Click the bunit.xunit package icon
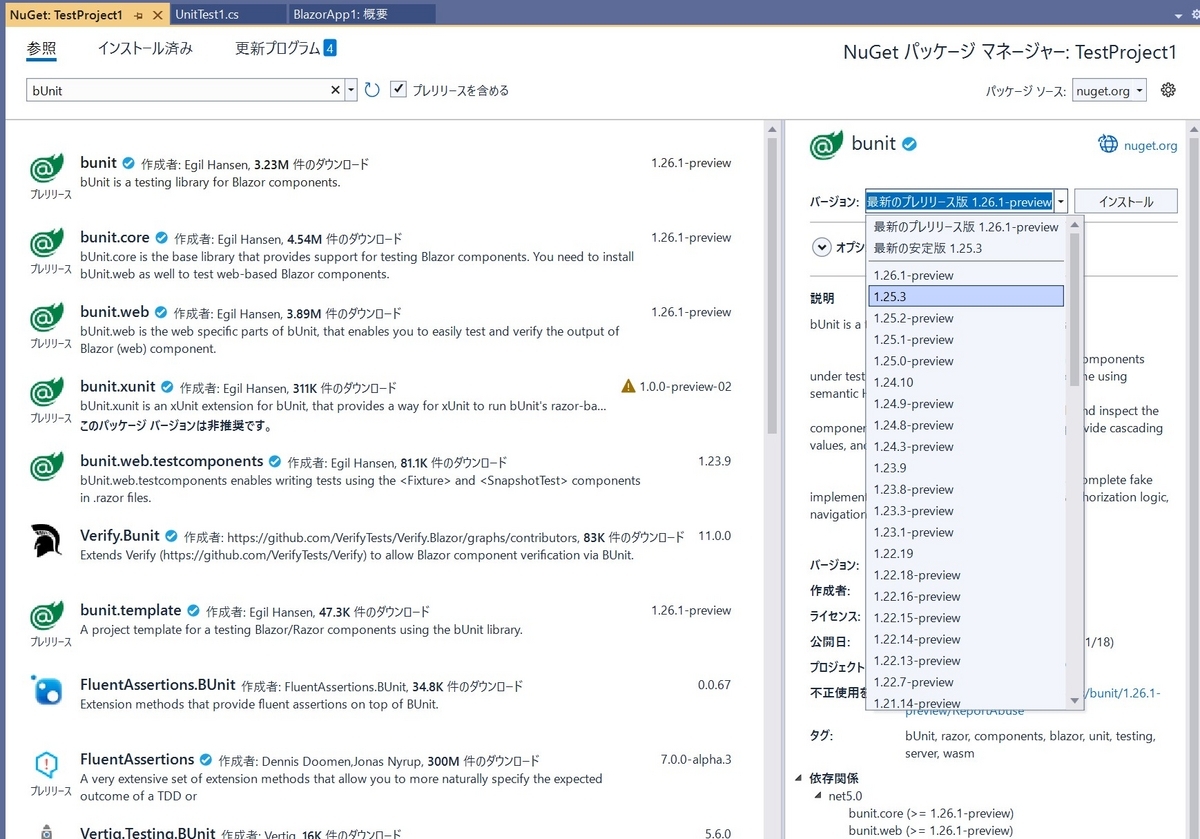This screenshot has width=1200, height=839. click(47, 393)
